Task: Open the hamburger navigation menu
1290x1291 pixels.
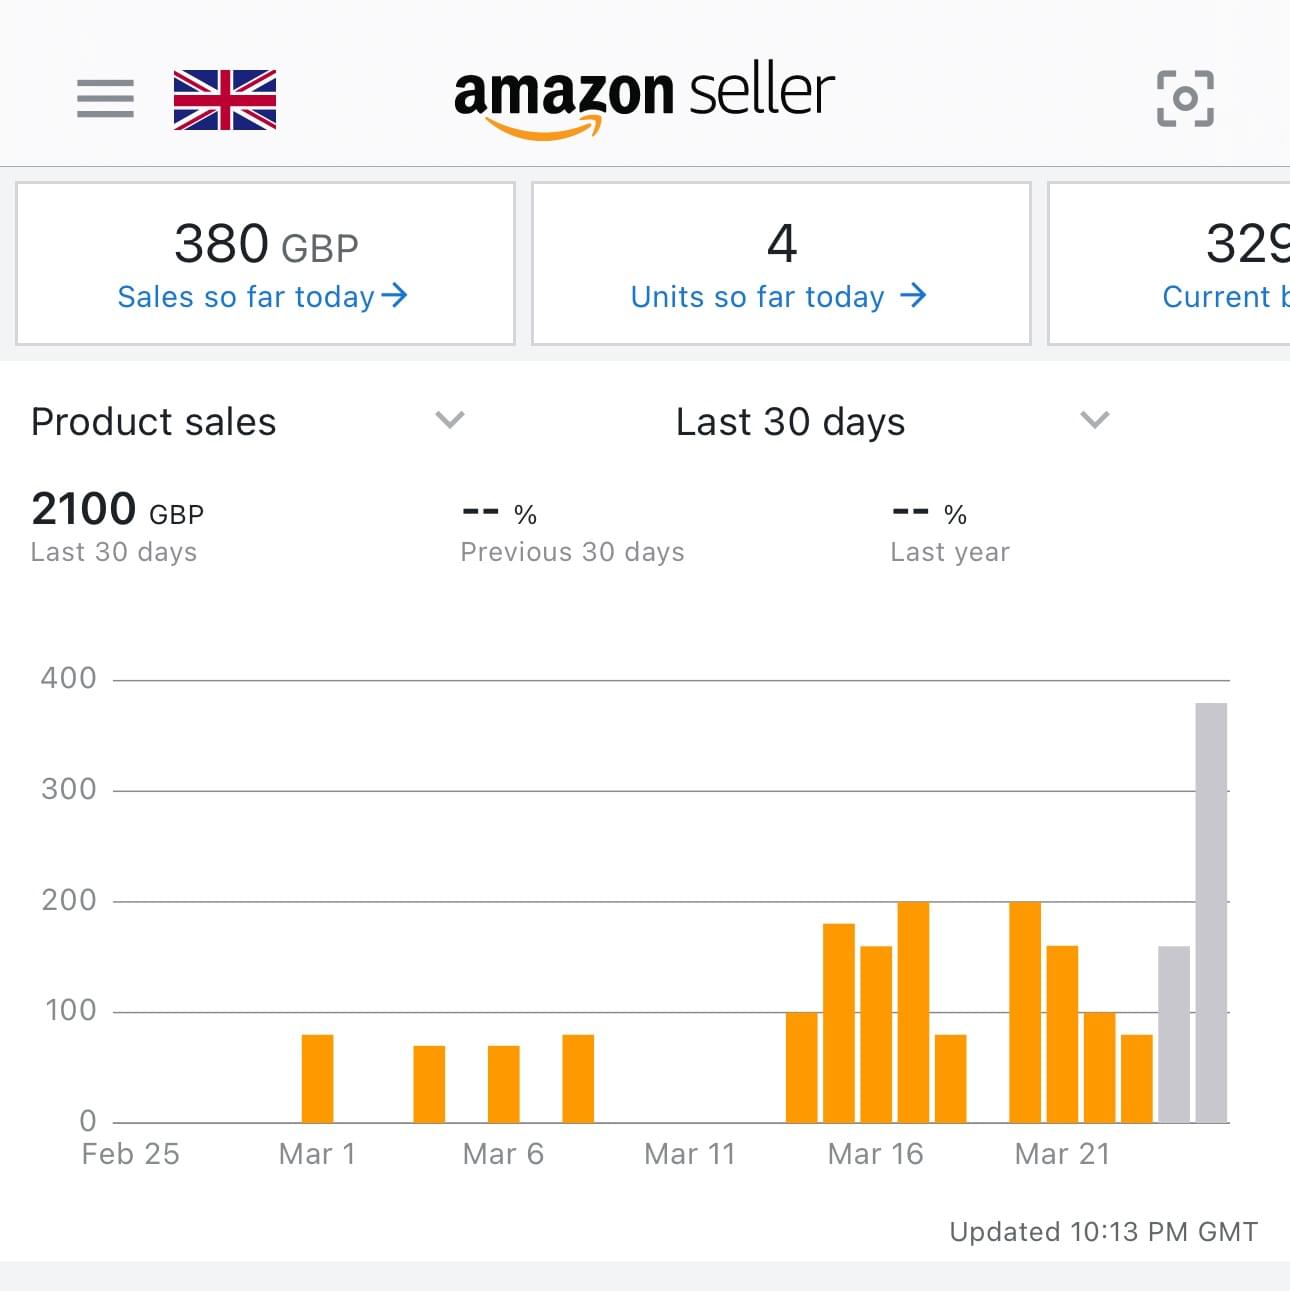Action: [x=105, y=99]
